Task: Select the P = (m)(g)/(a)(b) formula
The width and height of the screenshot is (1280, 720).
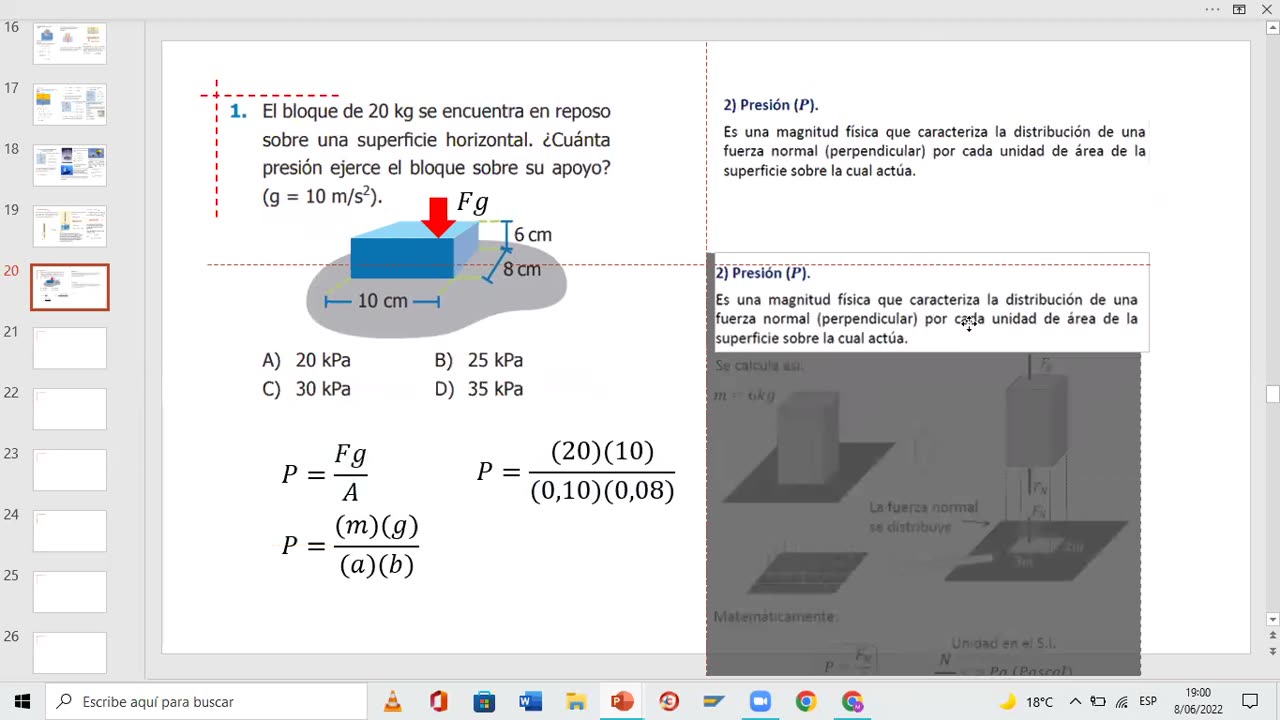Action: (x=350, y=545)
